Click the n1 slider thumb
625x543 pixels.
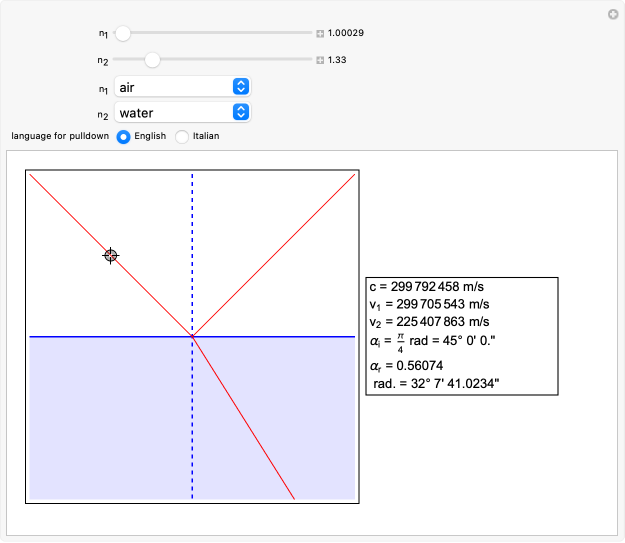point(123,33)
